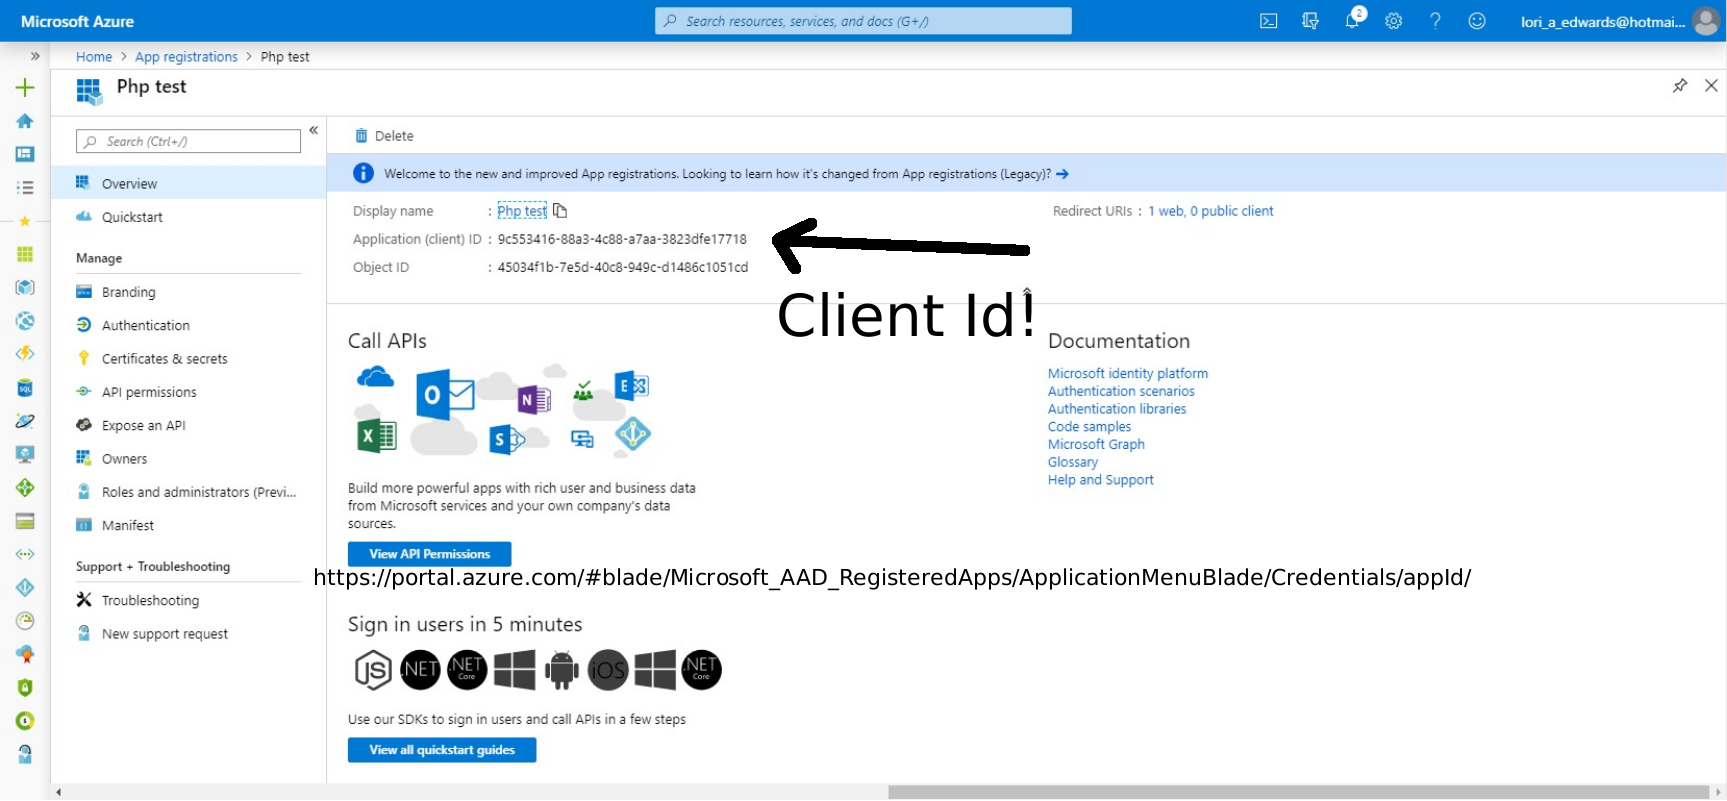Screen dimensions: 1727x801
Task: Open portal settings gear icon
Action: tap(1393, 21)
